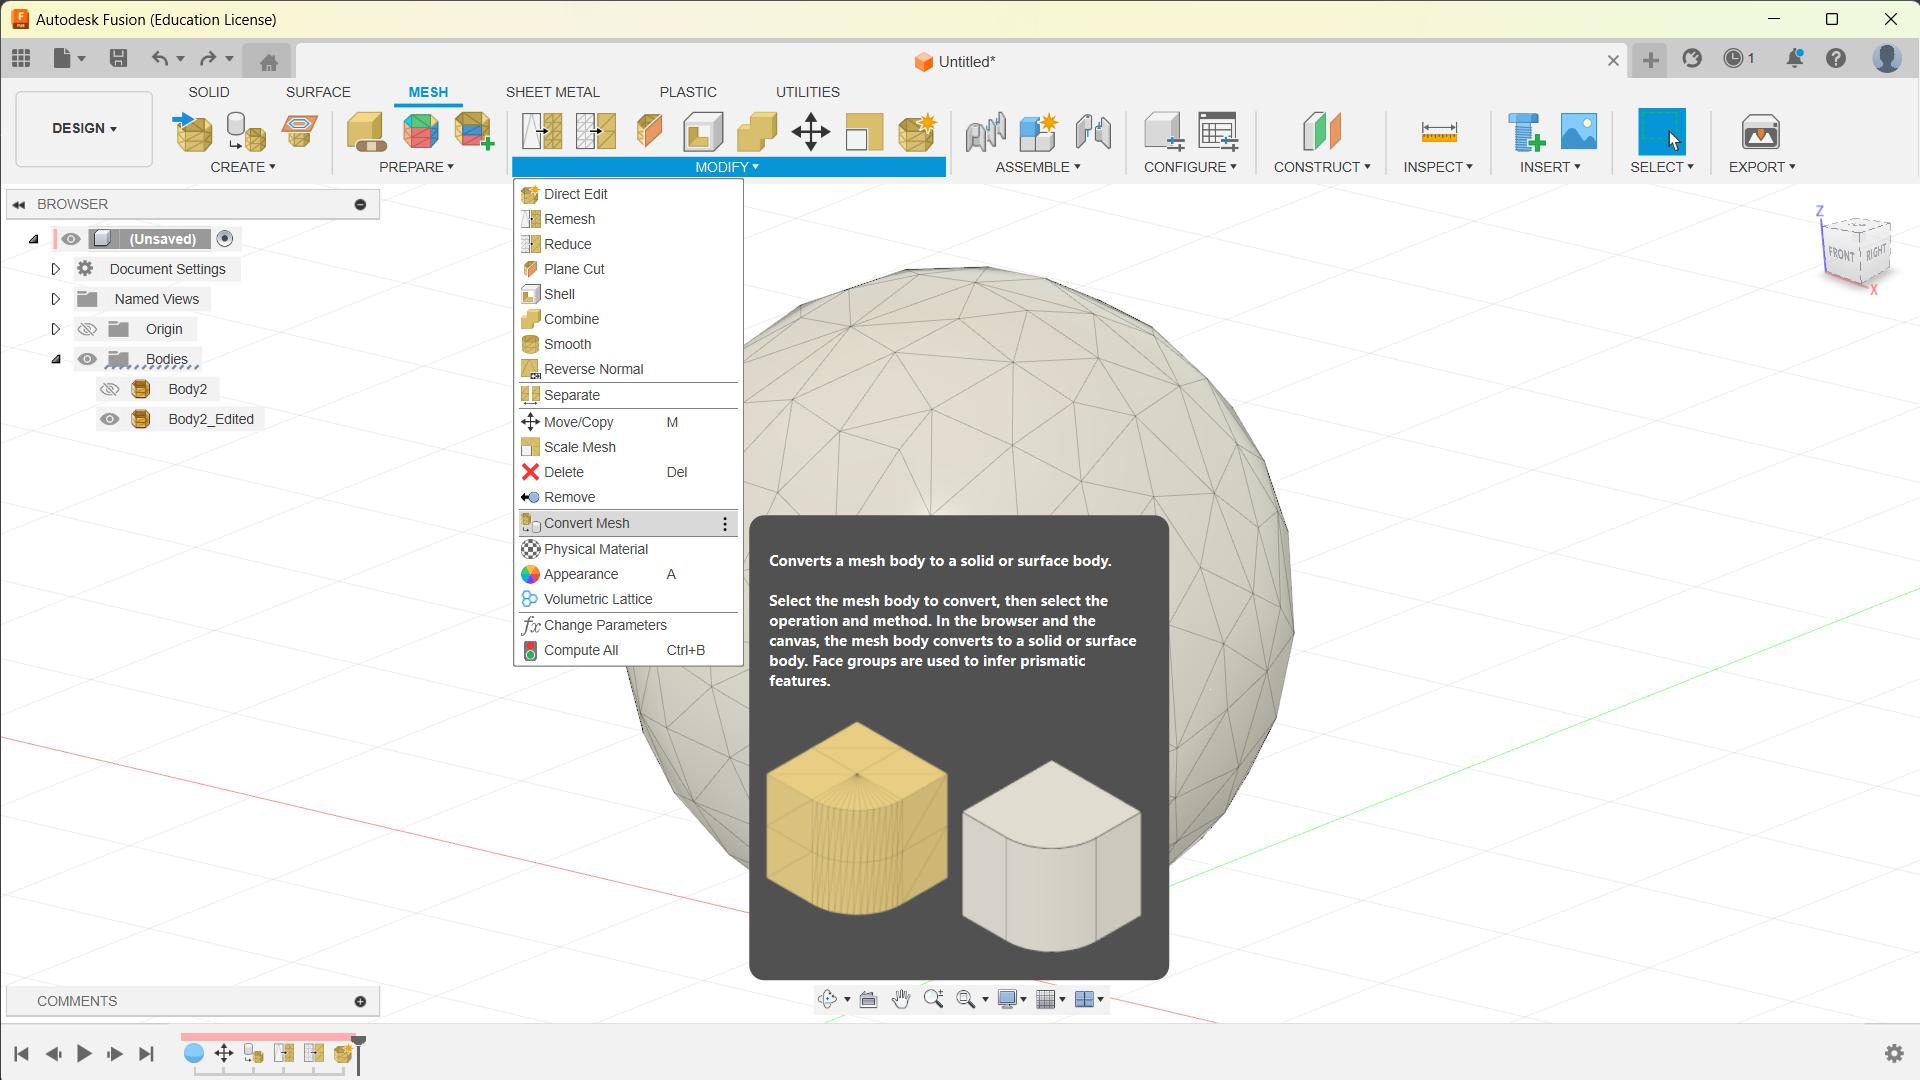
Task: Click the Measure tool in Inspect
Action: (1438, 132)
